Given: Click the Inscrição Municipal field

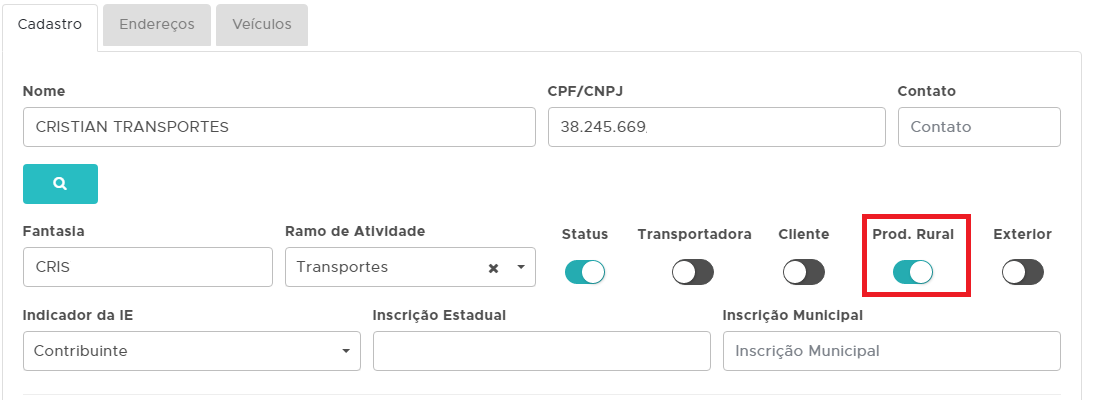Looking at the screenshot, I should 891,351.
